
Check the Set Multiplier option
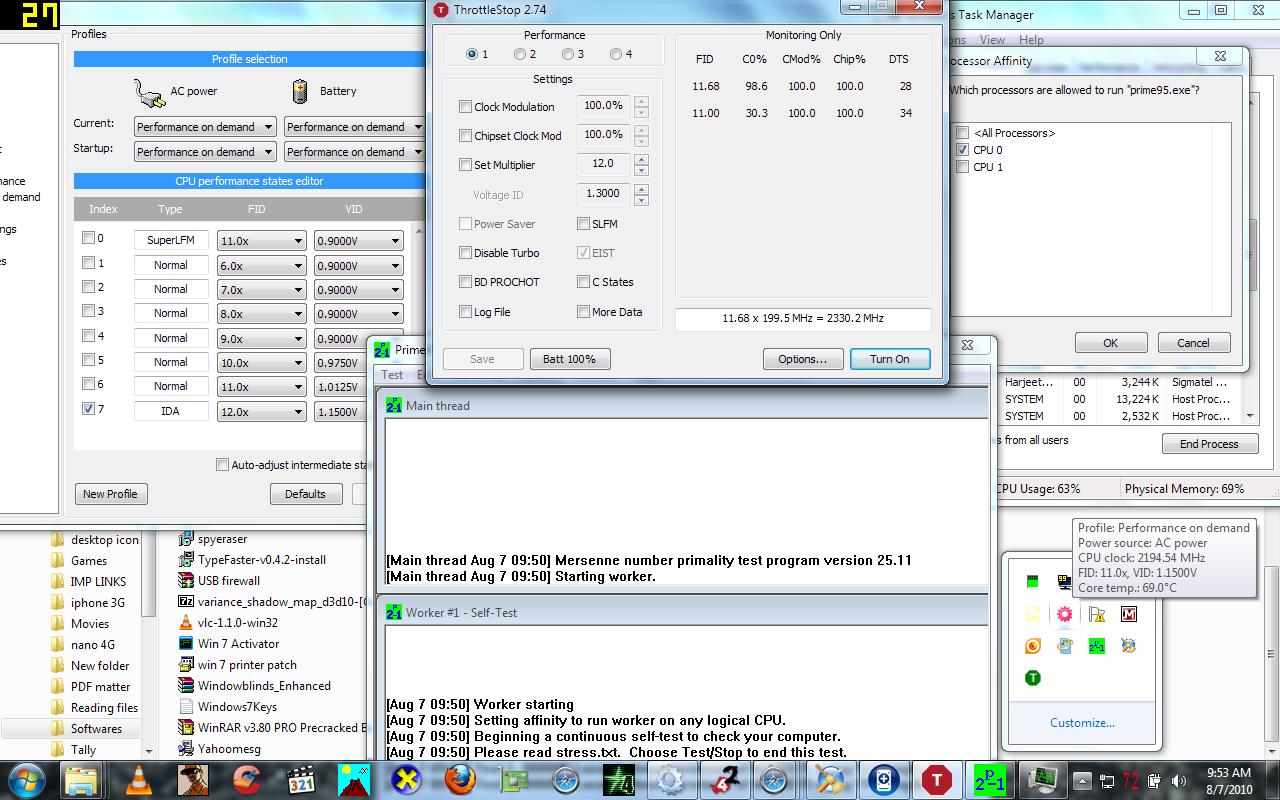point(465,165)
